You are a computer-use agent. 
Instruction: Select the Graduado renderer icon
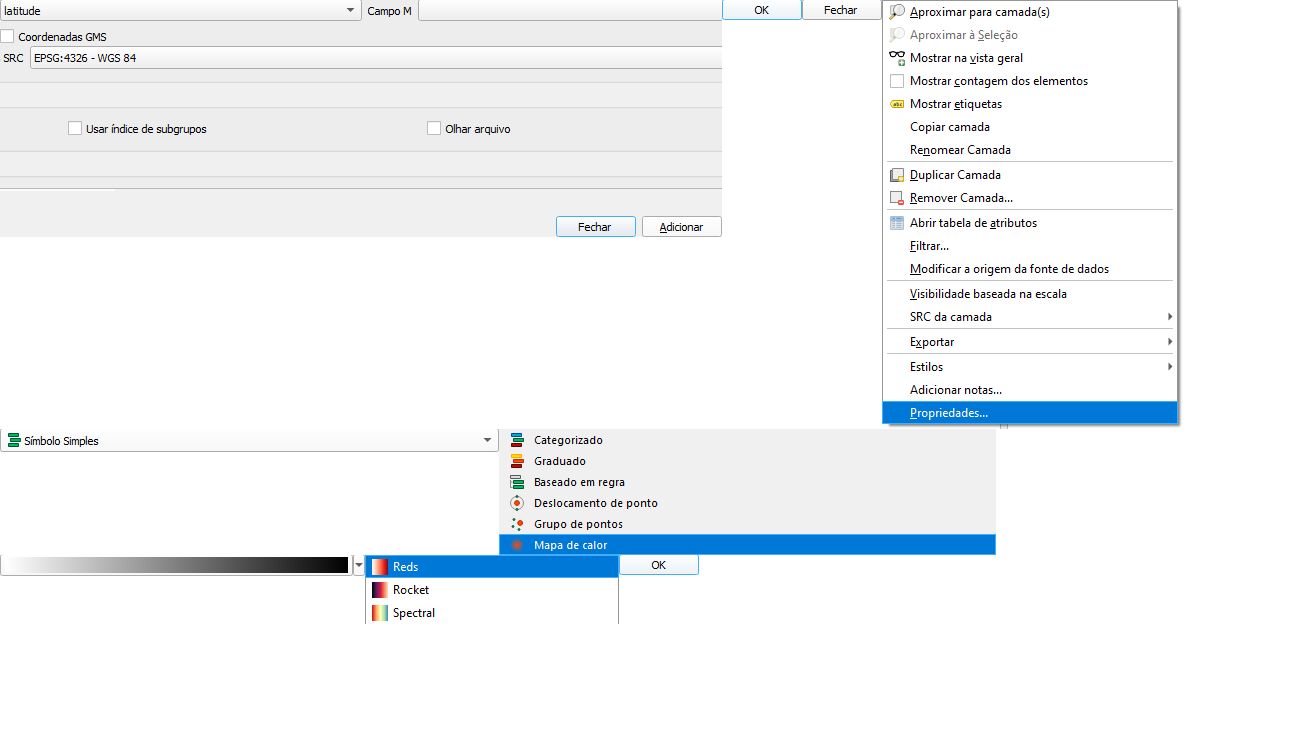(517, 461)
